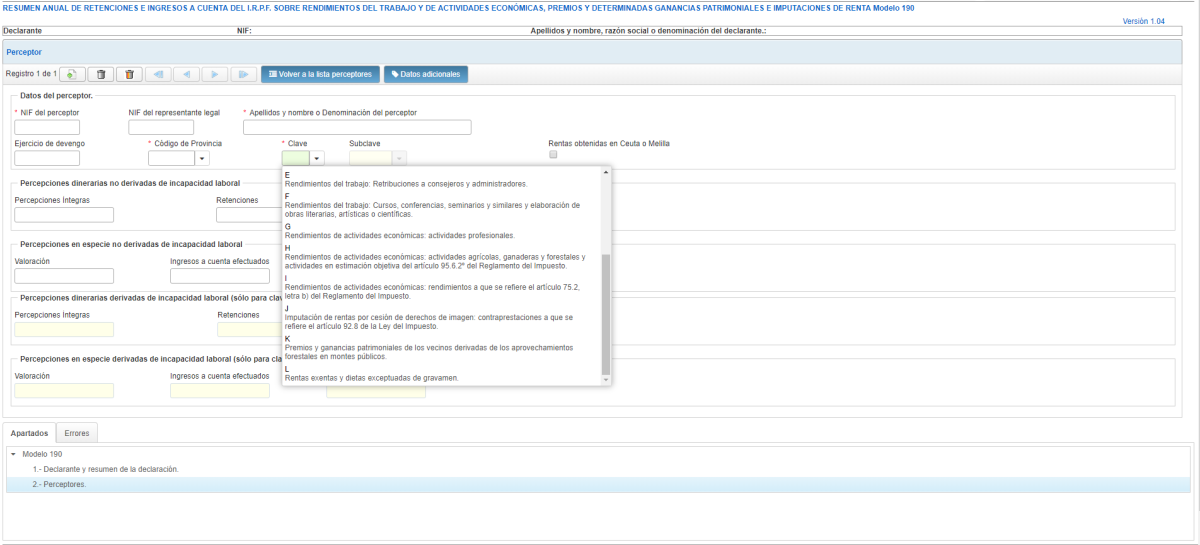Go to next record arrow
Viewport: 1200px width, 545px height.
(214, 74)
